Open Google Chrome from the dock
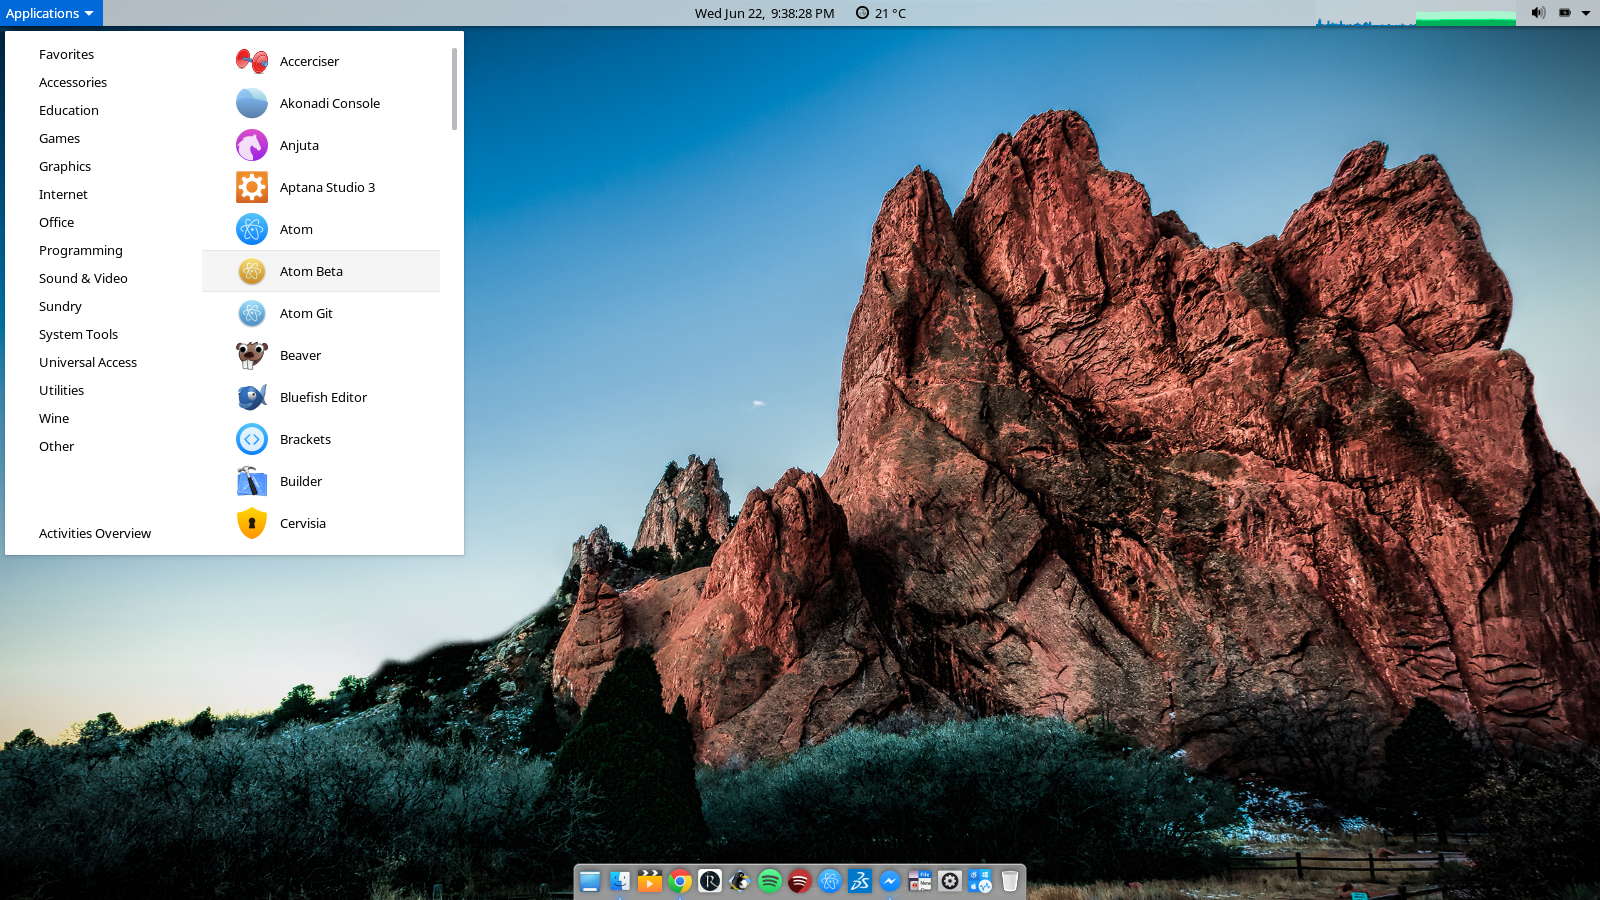 (x=680, y=881)
